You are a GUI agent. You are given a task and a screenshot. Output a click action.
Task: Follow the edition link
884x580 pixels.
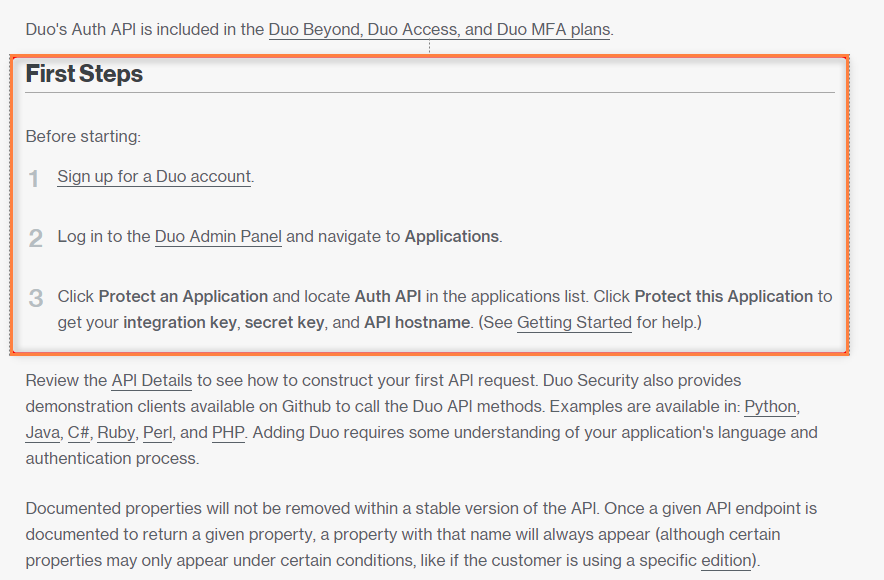coord(725,560)
